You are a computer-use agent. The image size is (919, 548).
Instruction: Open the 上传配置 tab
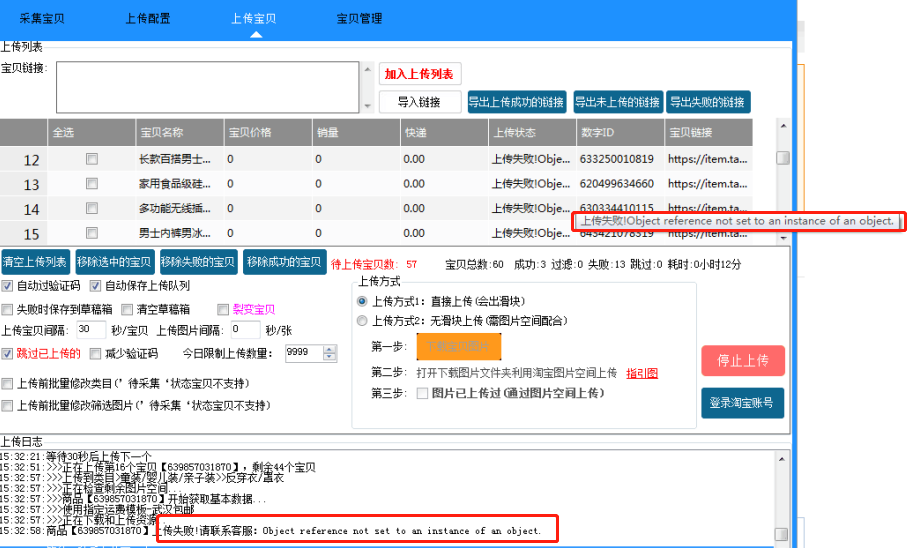148,19
